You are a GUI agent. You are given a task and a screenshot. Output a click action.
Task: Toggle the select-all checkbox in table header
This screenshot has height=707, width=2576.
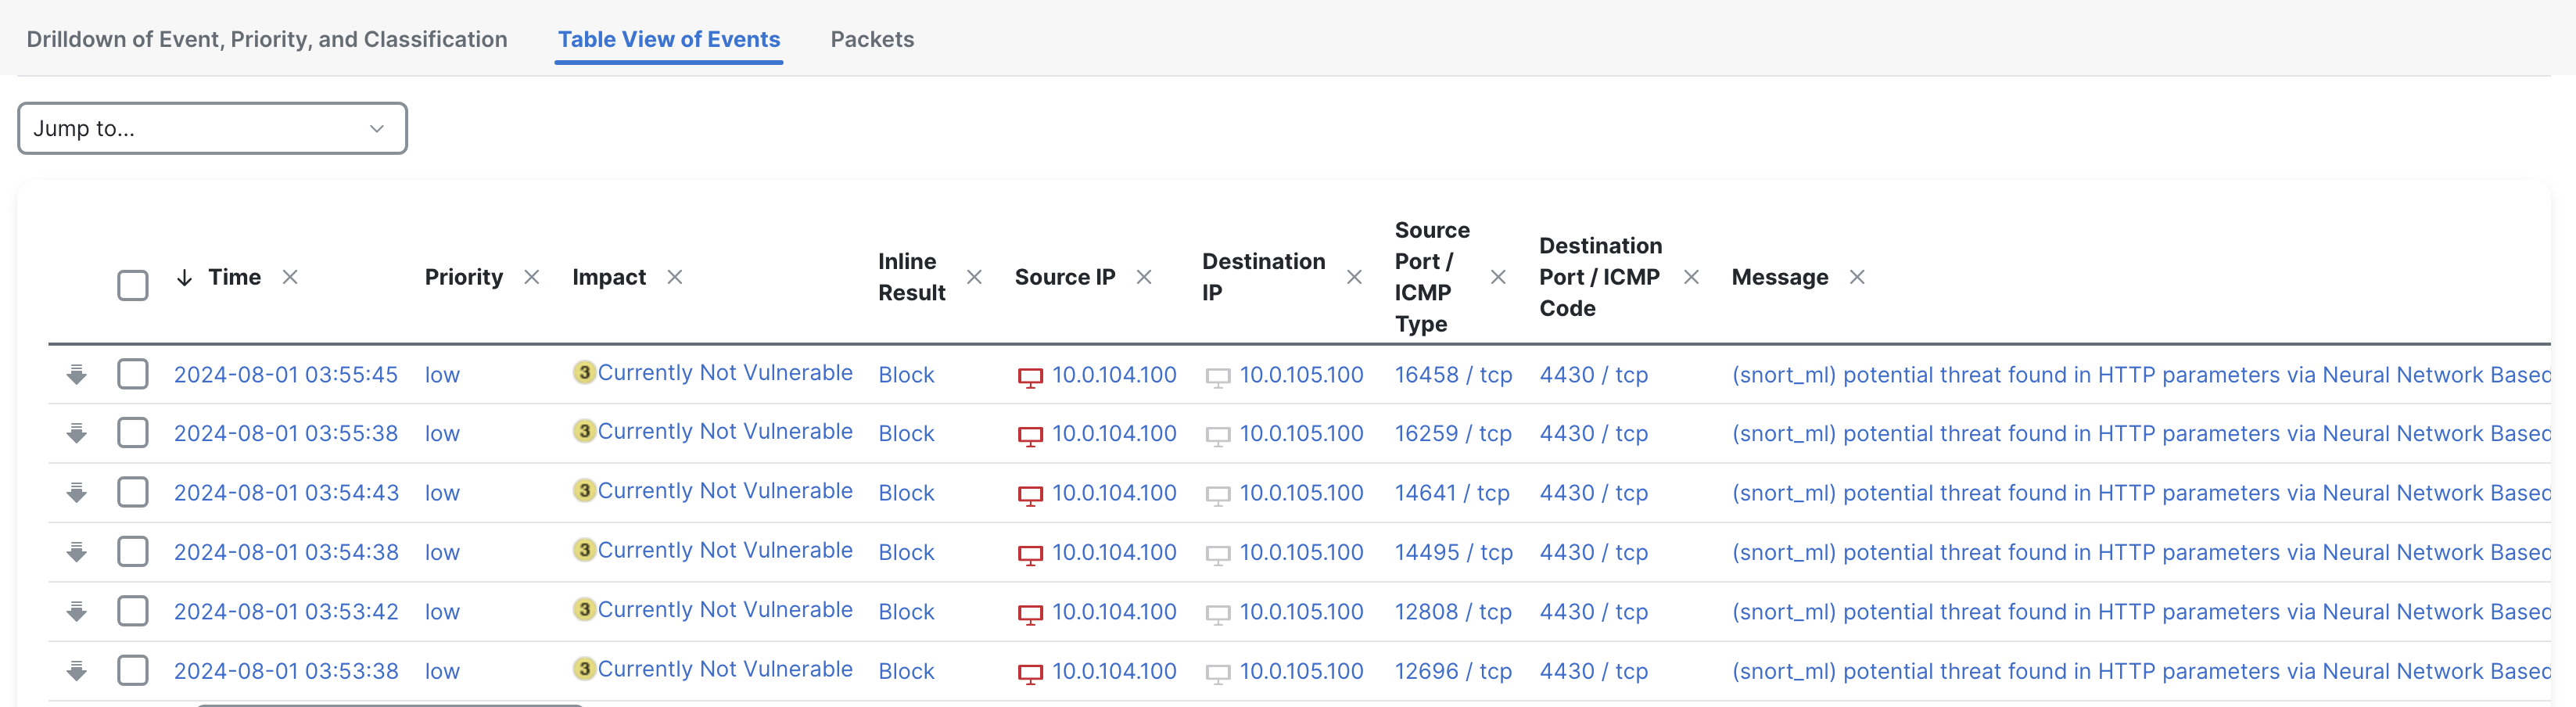[x=133, y=285]
